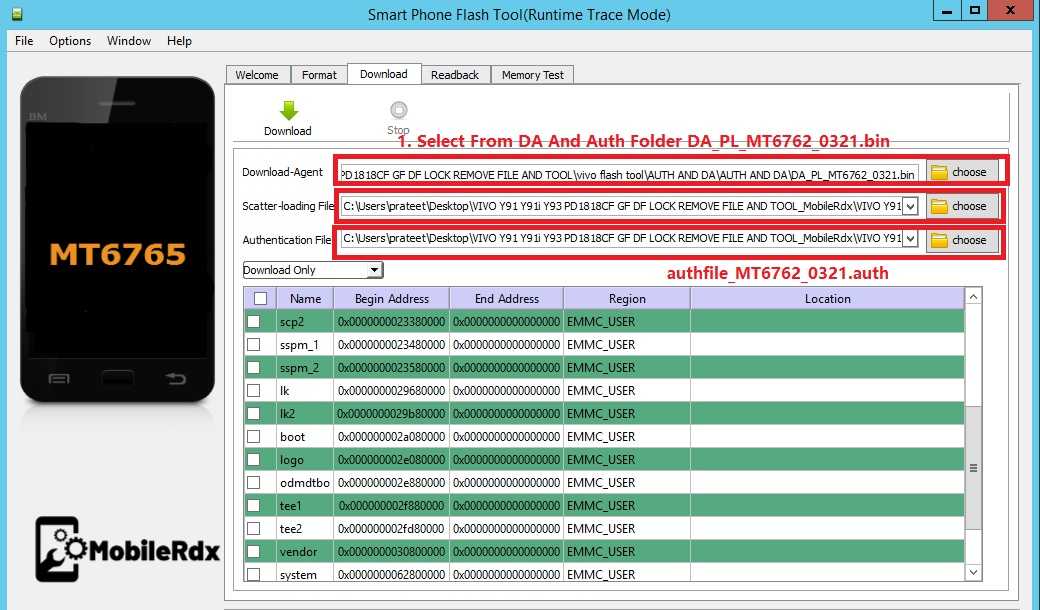1040x610 pixels.
Task: Switch to the Readback tab
Action: coord(455,75)
